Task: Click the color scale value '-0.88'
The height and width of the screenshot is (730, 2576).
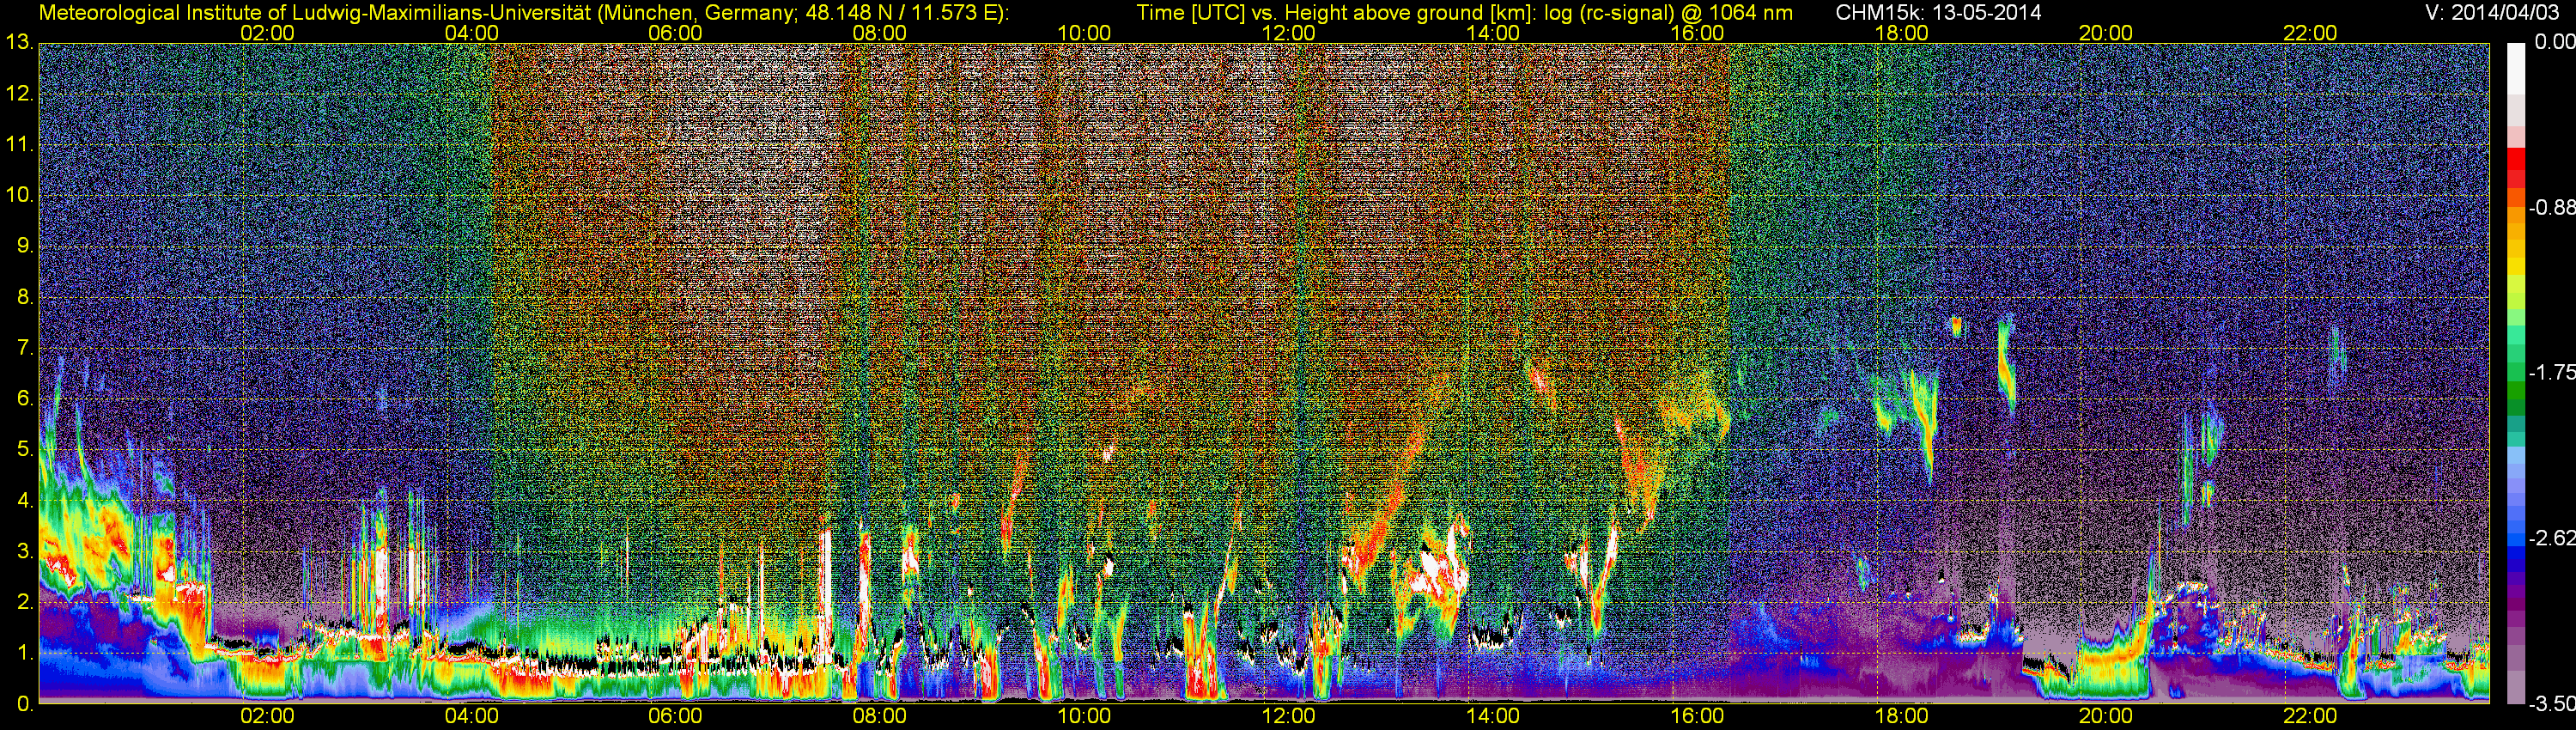Action: [x=2551, y=207]
